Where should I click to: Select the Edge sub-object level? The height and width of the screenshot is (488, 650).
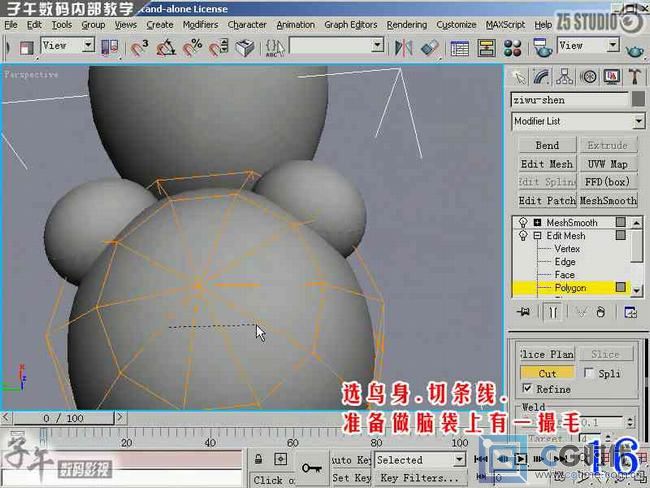click(565, 262)
